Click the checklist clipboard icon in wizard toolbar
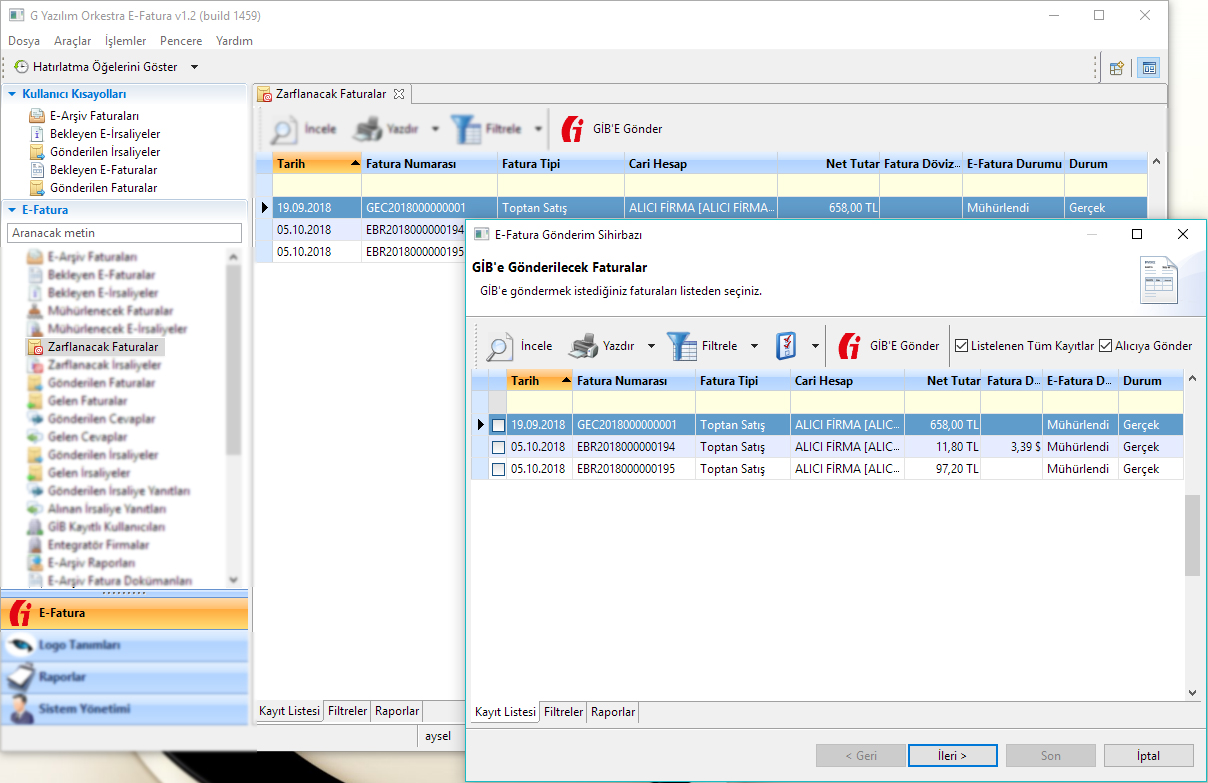 tap(786, 347)
